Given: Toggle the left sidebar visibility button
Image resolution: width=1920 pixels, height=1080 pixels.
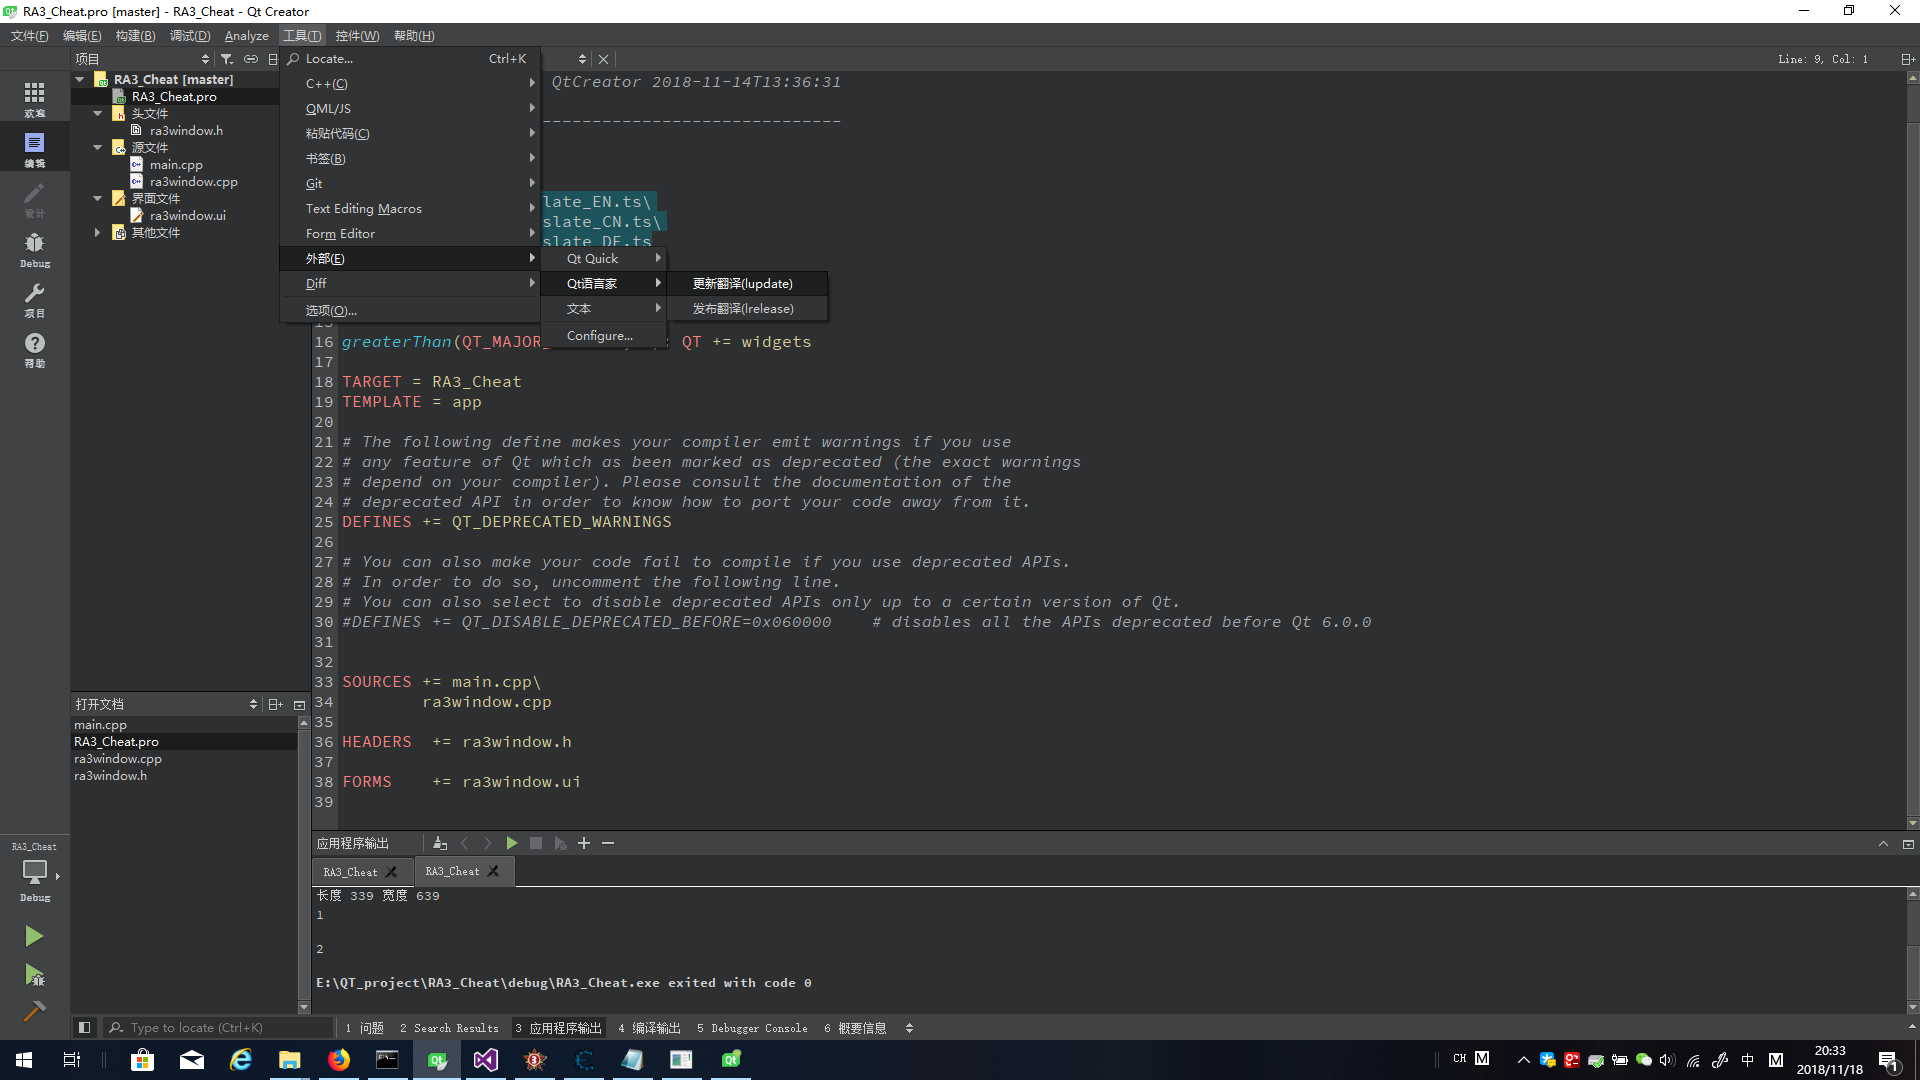Looking at the screenshot, I should coord(85,1027).
